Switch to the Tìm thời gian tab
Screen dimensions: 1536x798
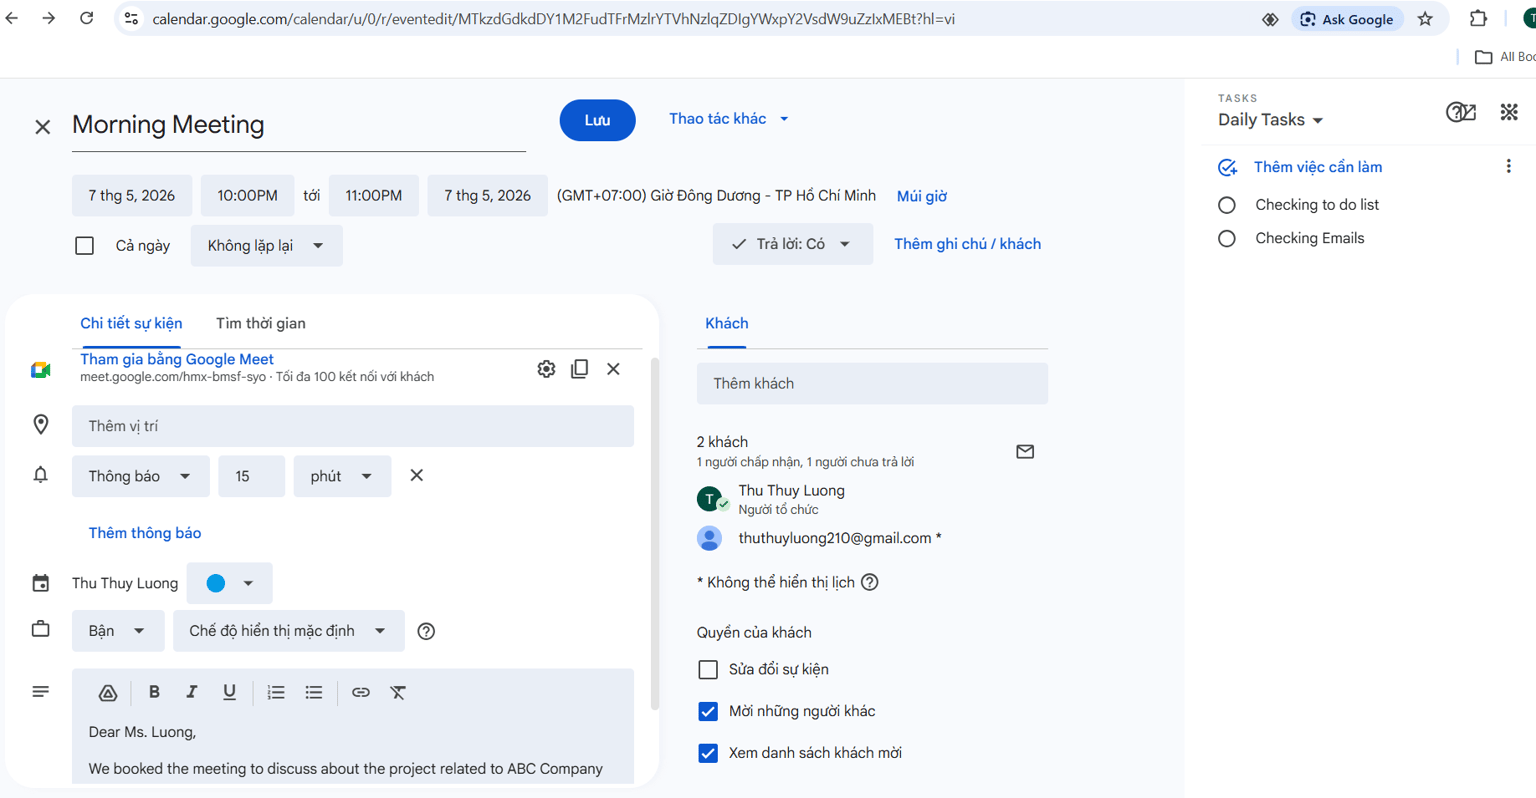(x=261, y=323)
